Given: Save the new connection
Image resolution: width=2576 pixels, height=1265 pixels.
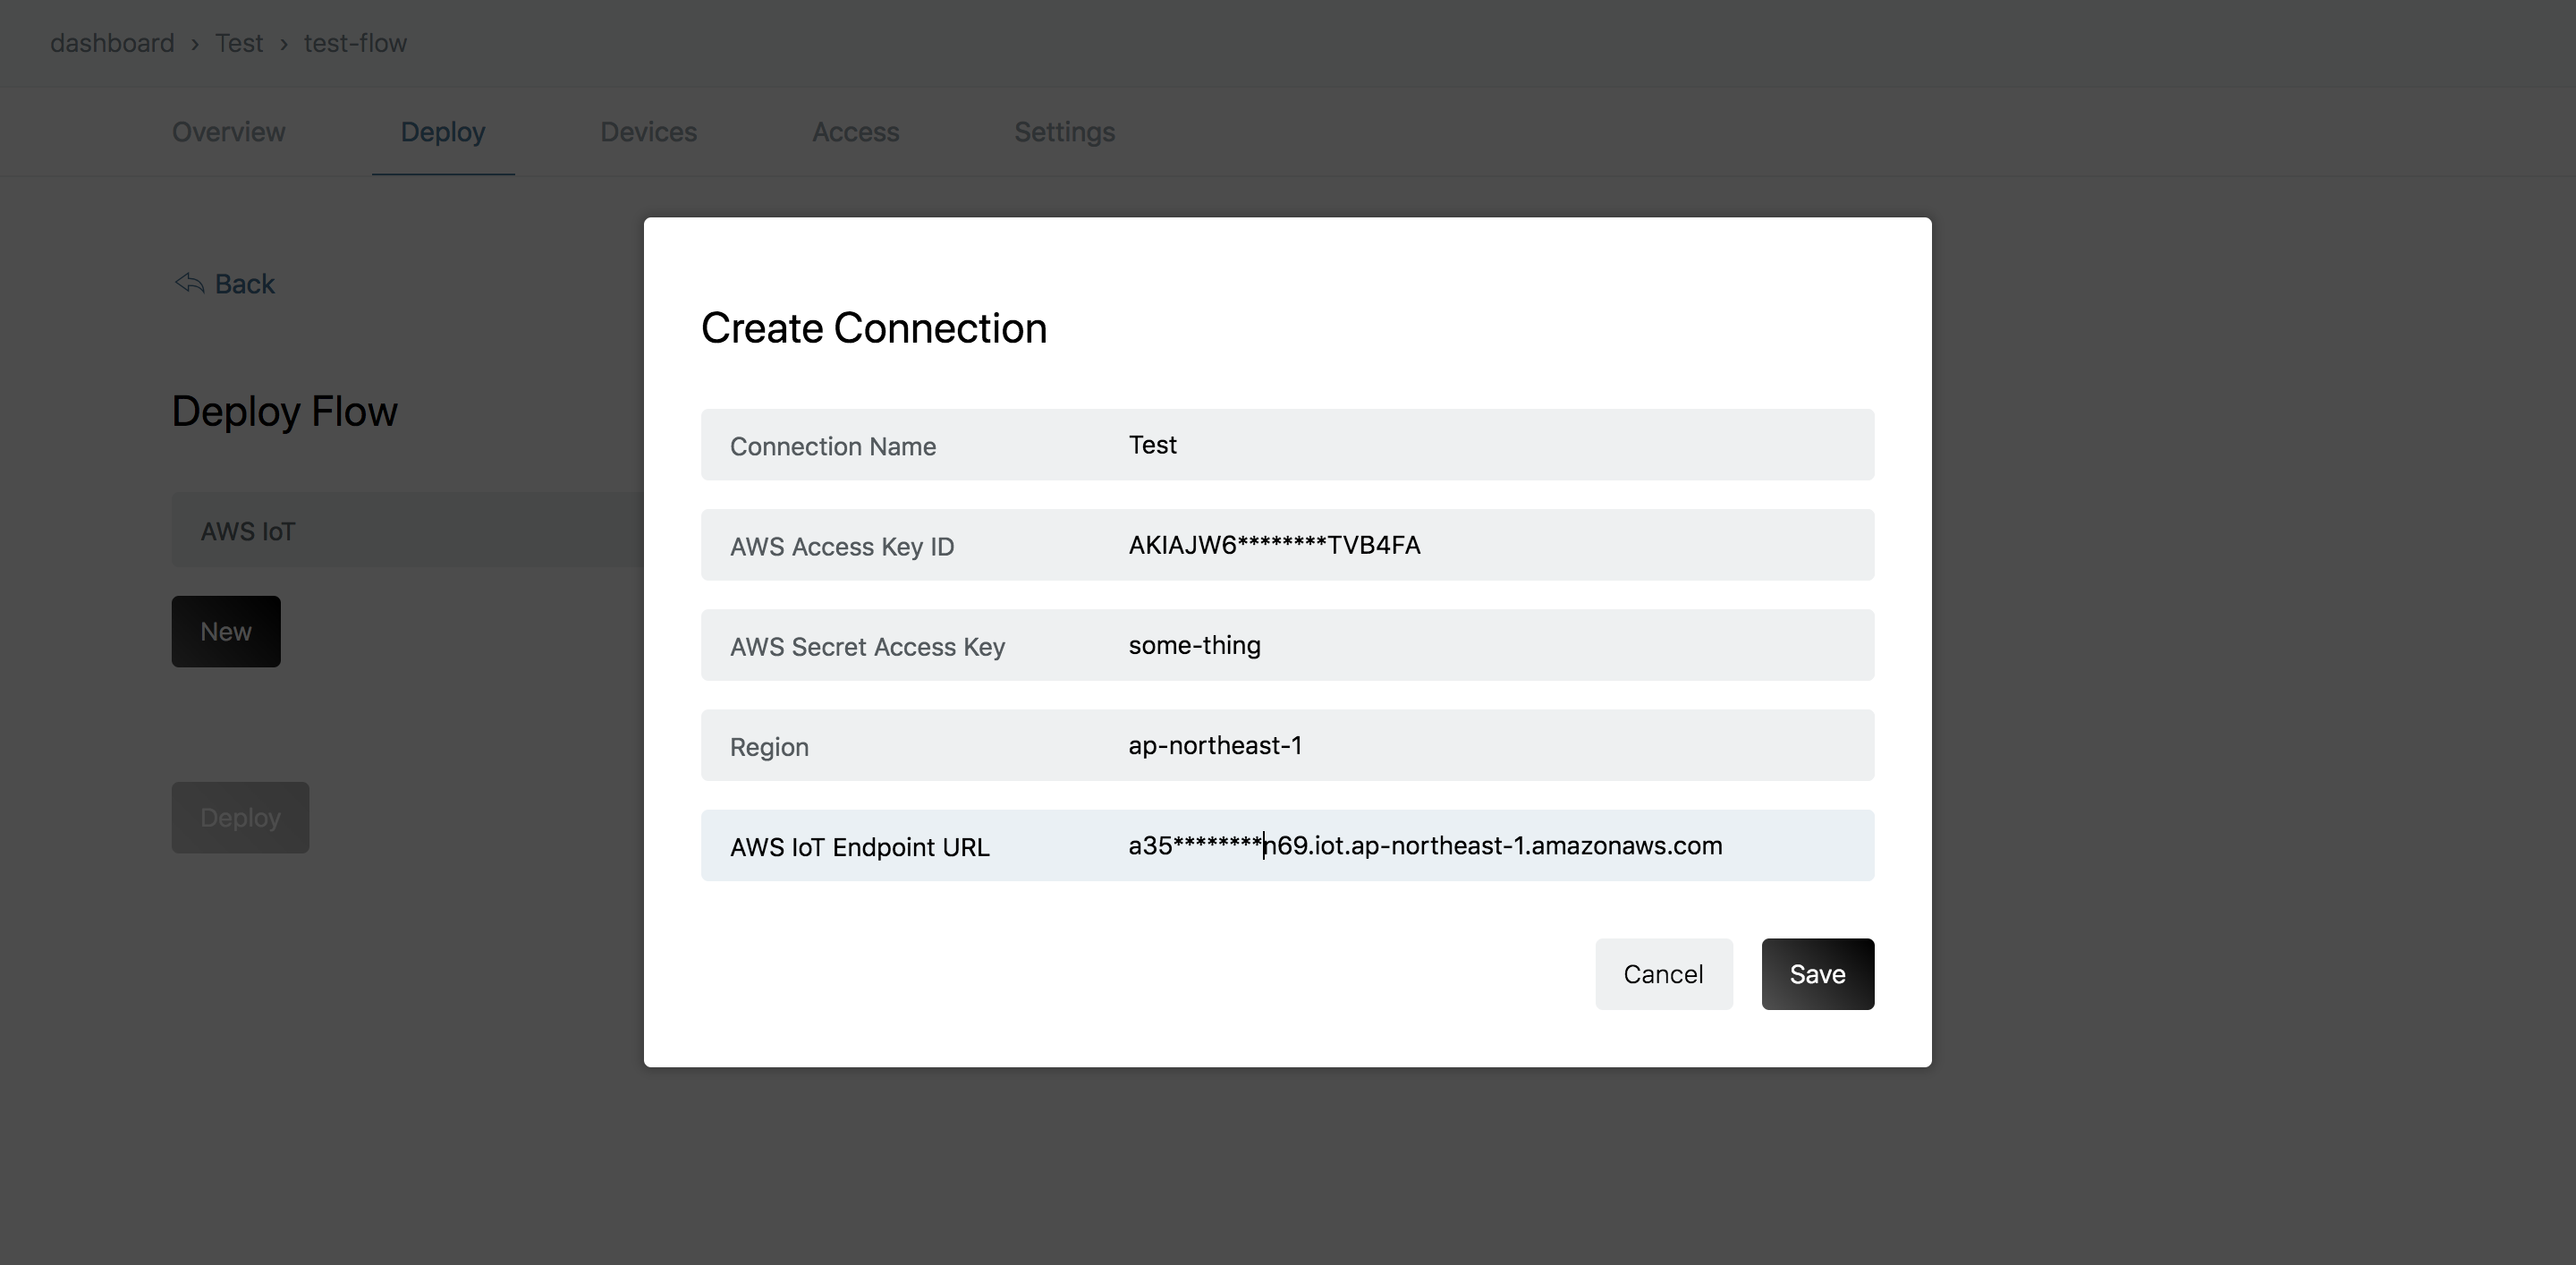Looking at the screenshot, I should pyautogui.click(x=1817, y=974).
